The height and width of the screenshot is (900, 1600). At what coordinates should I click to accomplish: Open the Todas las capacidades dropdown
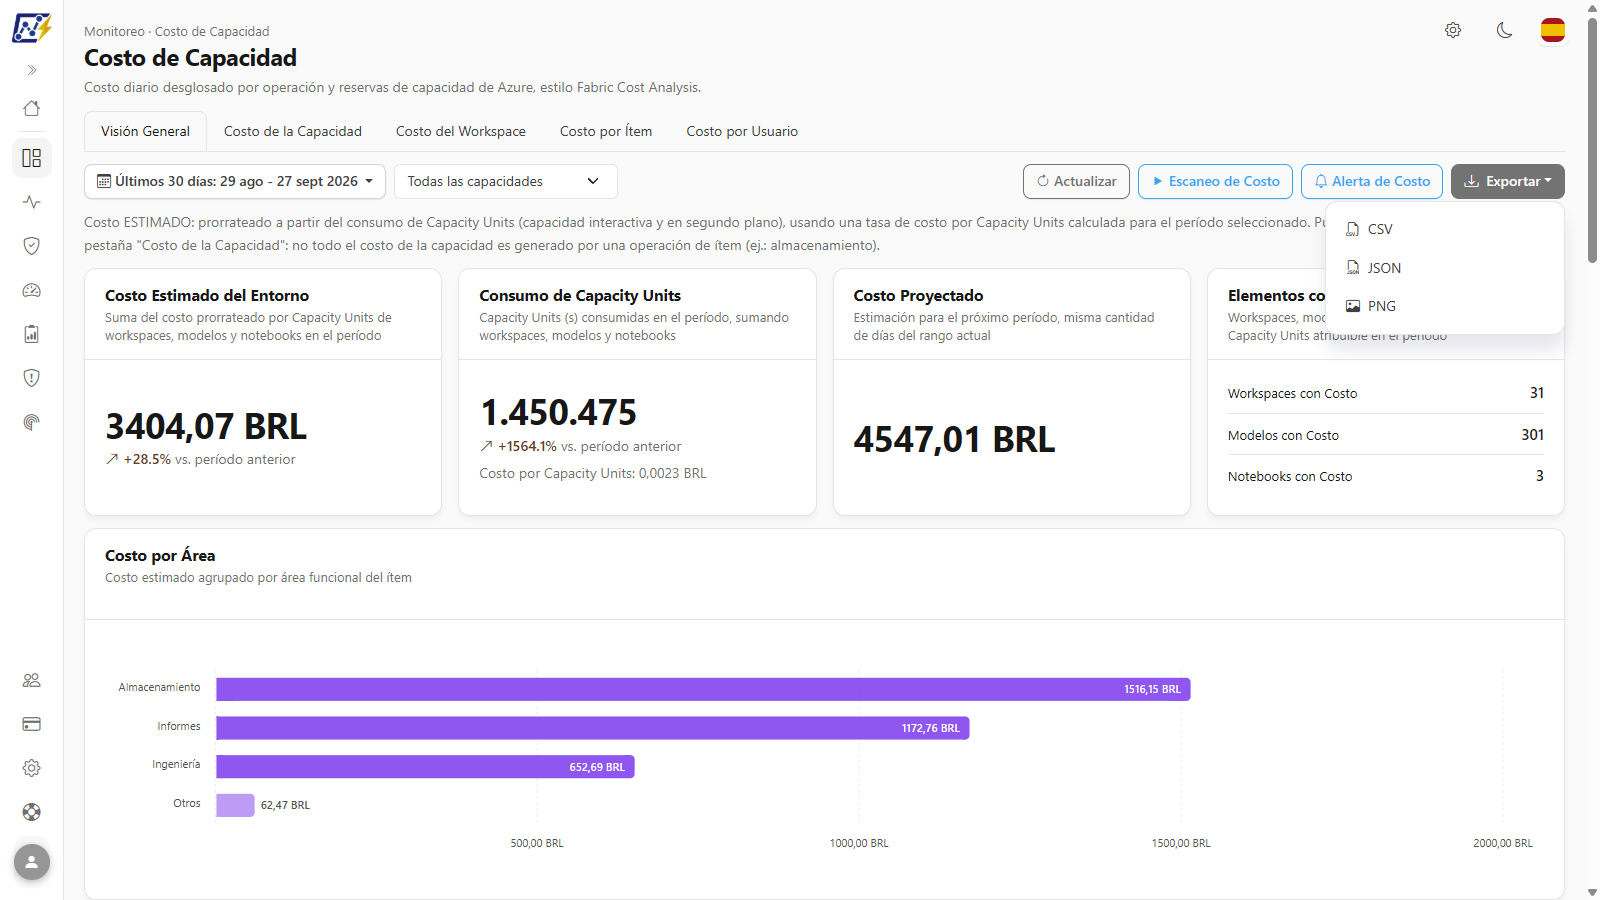[506, 181]
